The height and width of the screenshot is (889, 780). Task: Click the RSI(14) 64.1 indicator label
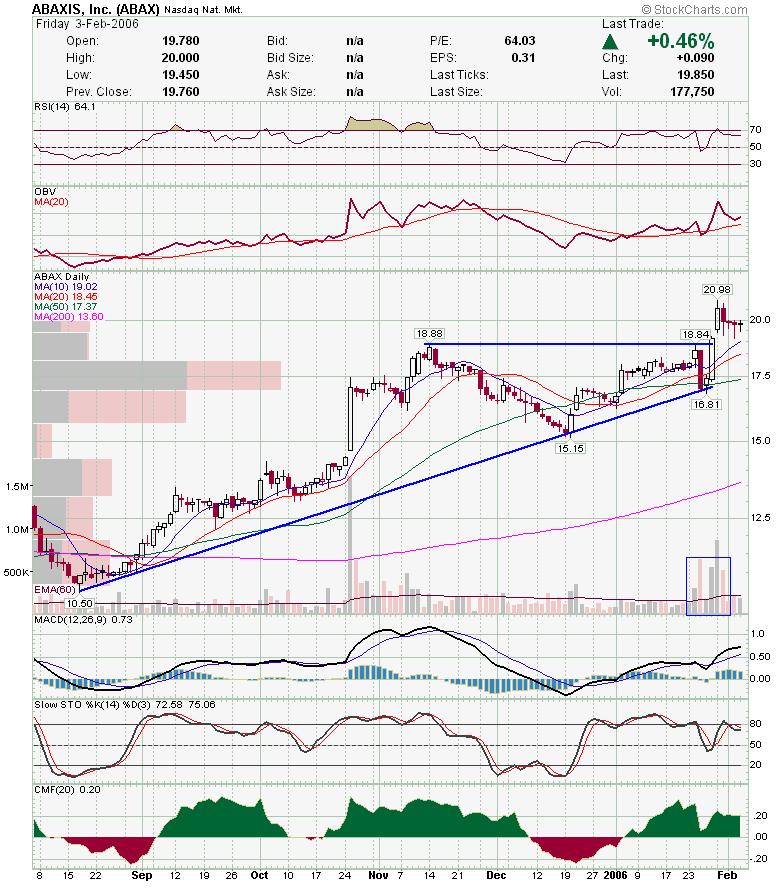pos(65,107)
